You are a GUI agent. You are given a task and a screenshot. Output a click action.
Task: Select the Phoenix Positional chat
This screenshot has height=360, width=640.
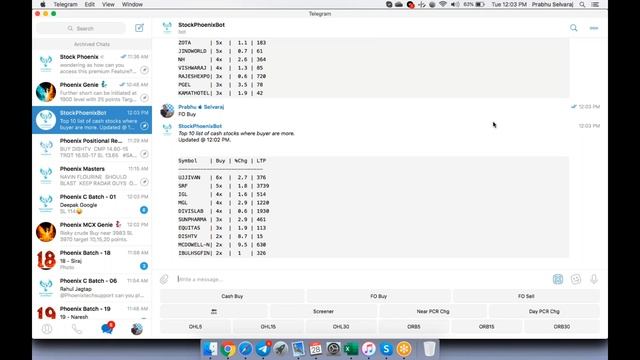point(92,148)
